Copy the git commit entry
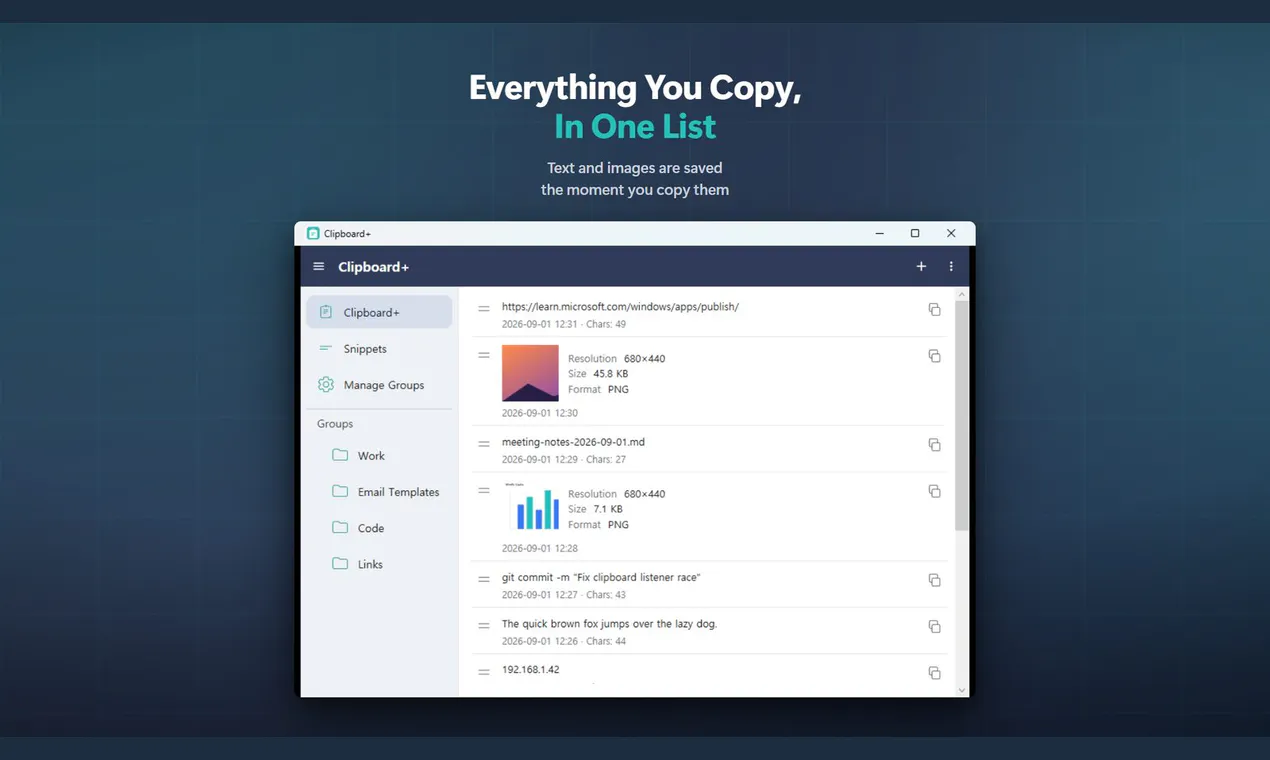1270x760 pixels. [x=934, y=580]
